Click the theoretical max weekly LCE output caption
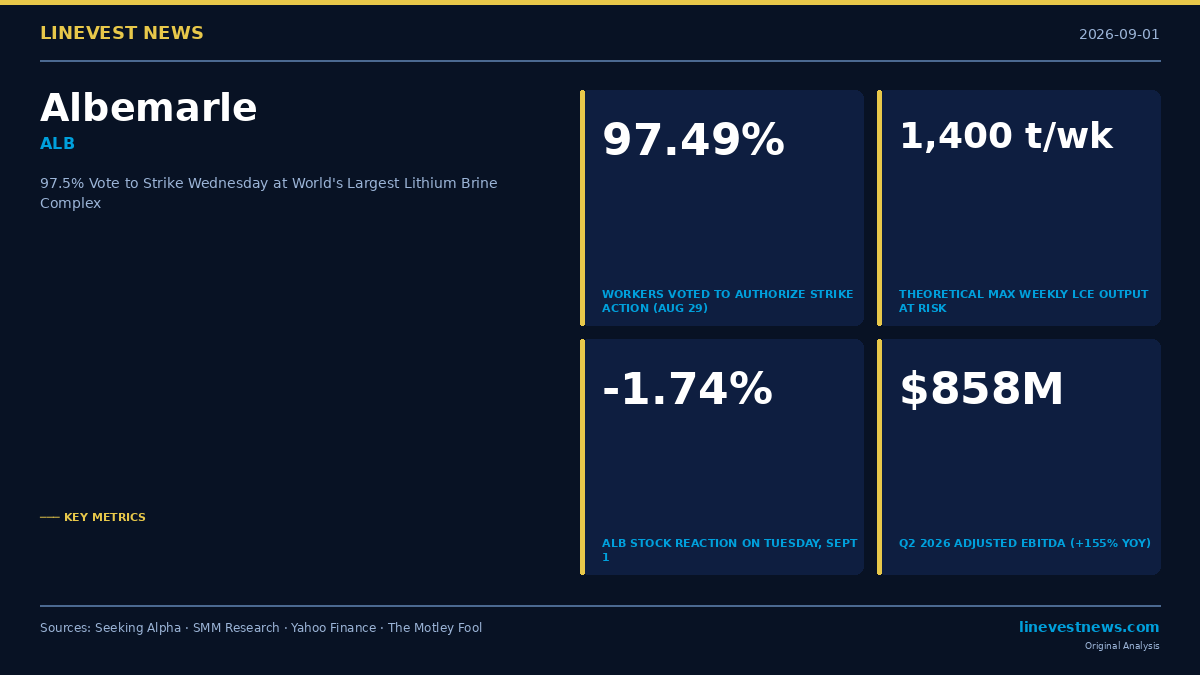This screenshot has height=675, width=1200. coord(1024,302)
